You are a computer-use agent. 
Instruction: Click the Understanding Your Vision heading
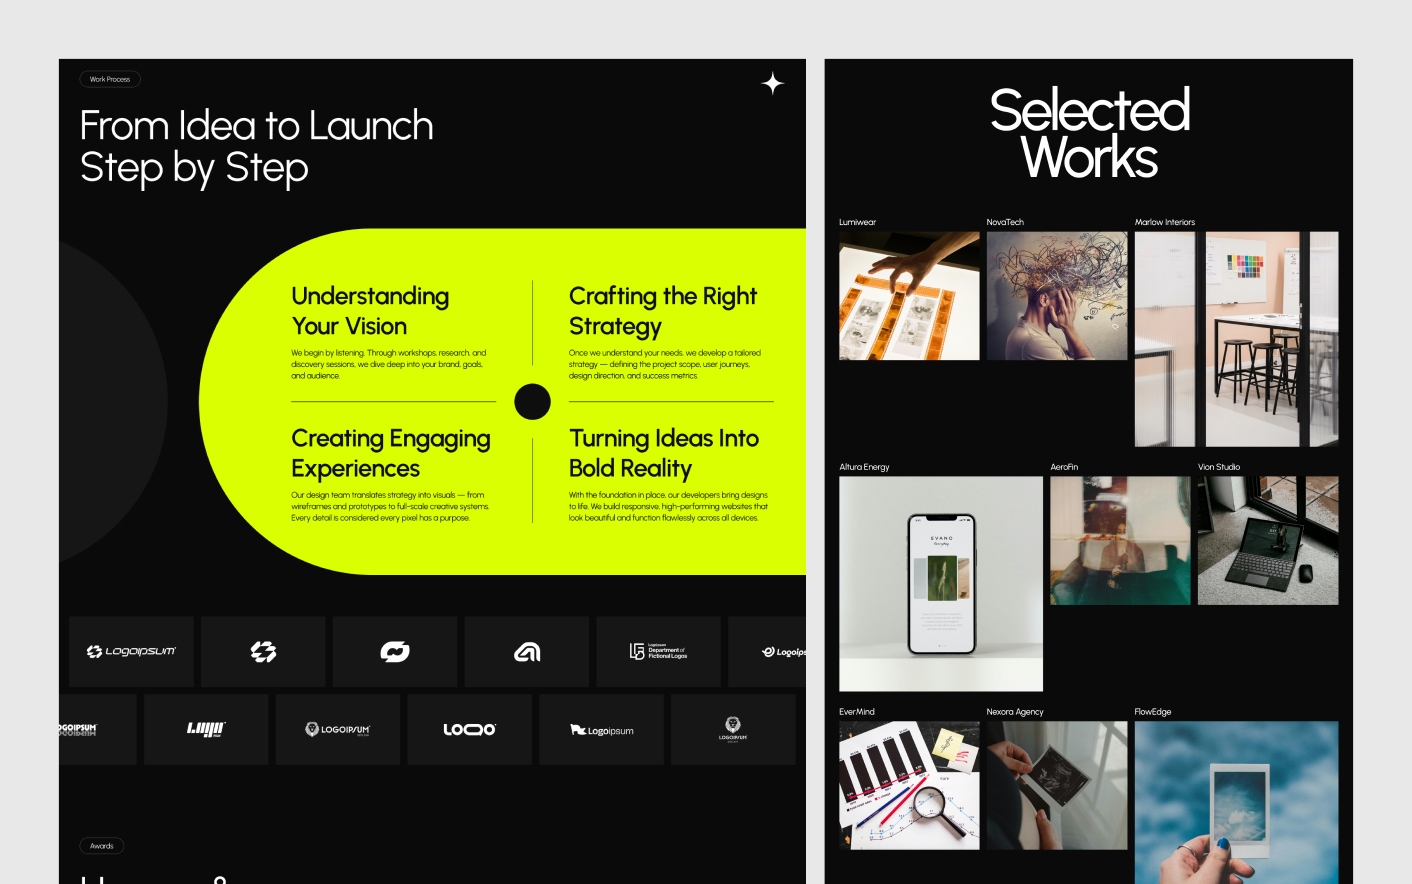tap(370, 311)
